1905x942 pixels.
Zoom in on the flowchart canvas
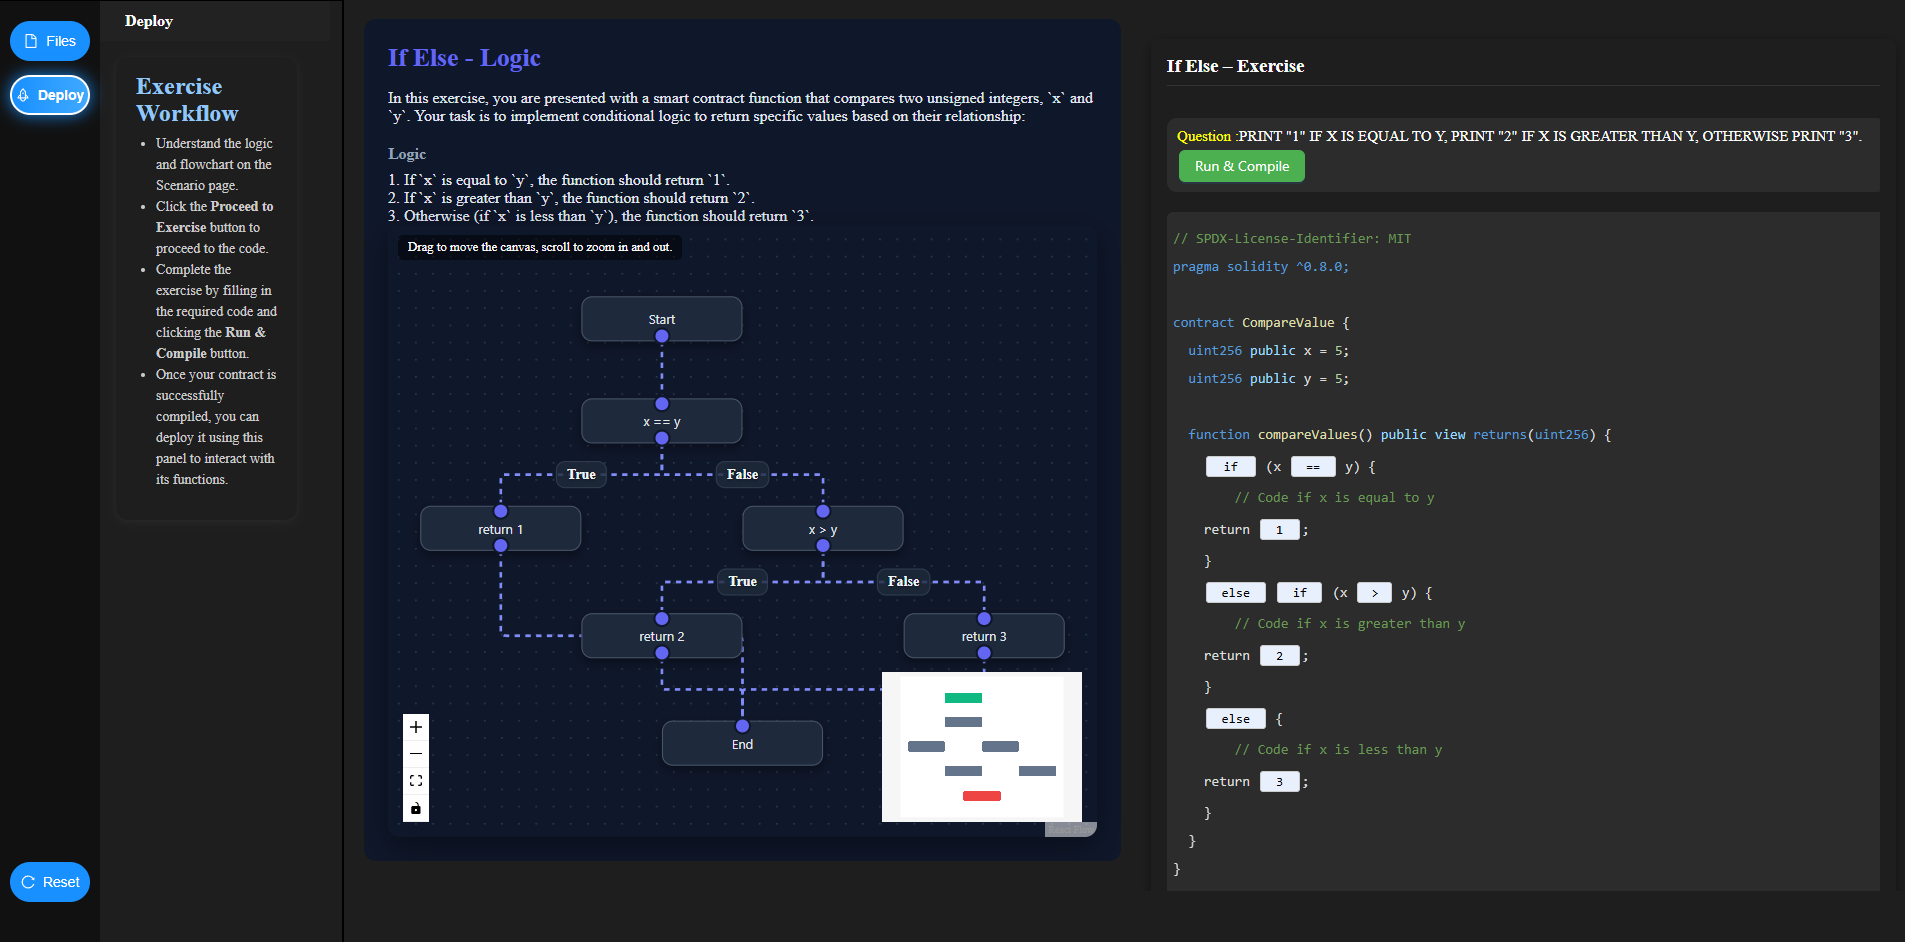416,726
